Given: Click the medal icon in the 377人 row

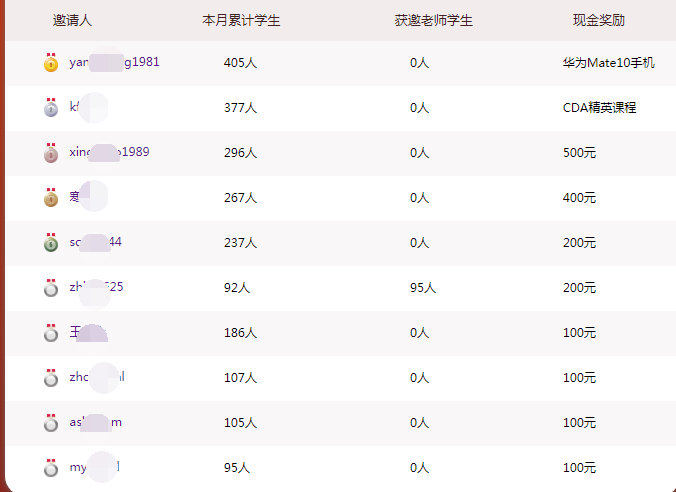Looking at the screenshot, I should [x=51, y=108].
